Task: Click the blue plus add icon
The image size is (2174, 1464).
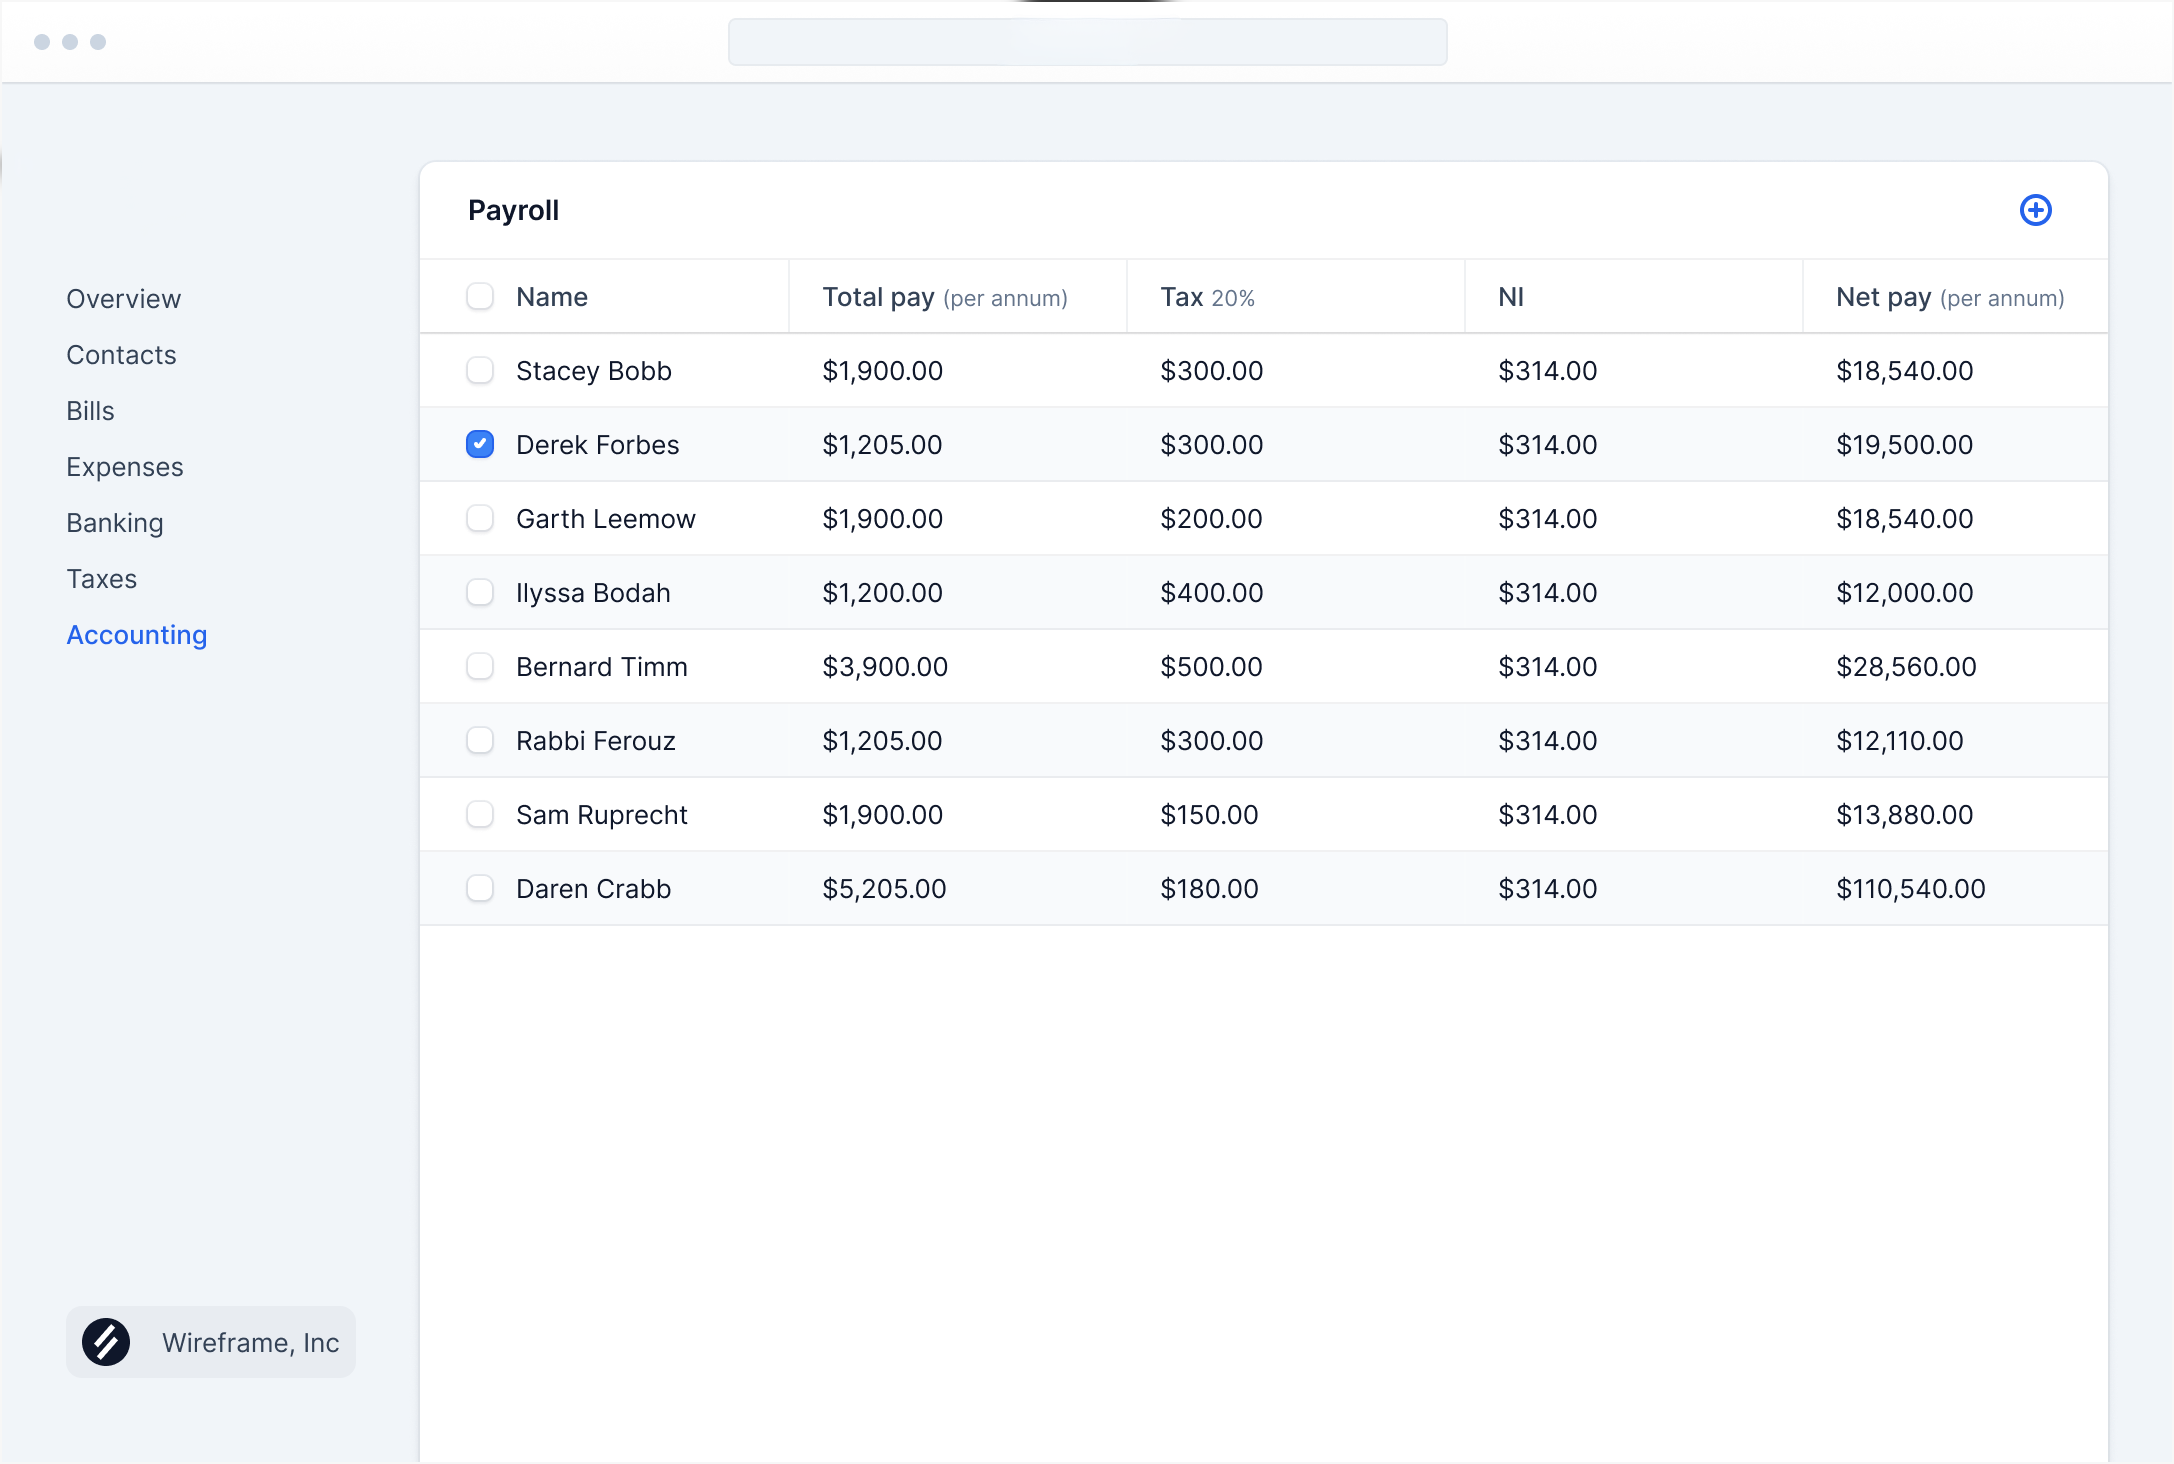Action: 2035,210
